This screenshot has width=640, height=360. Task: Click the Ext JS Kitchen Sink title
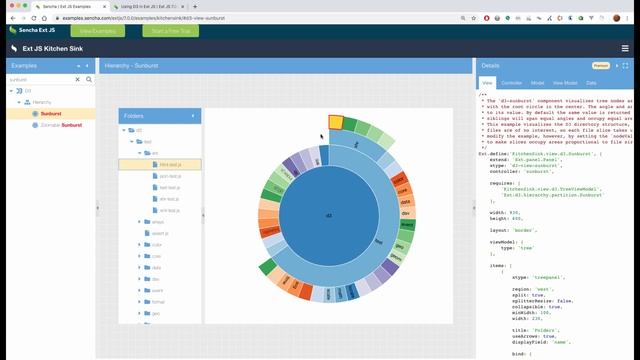click(53, 48)
